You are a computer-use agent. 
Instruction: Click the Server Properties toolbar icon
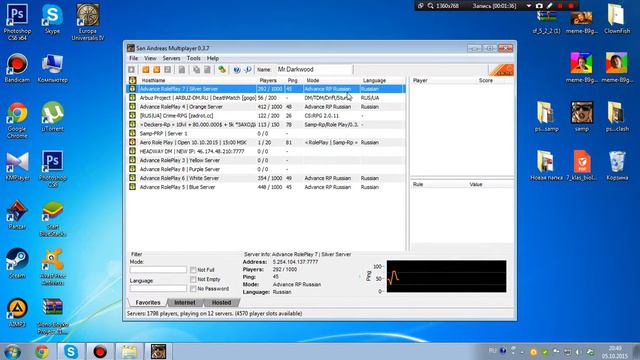click(x=207, y=70)
